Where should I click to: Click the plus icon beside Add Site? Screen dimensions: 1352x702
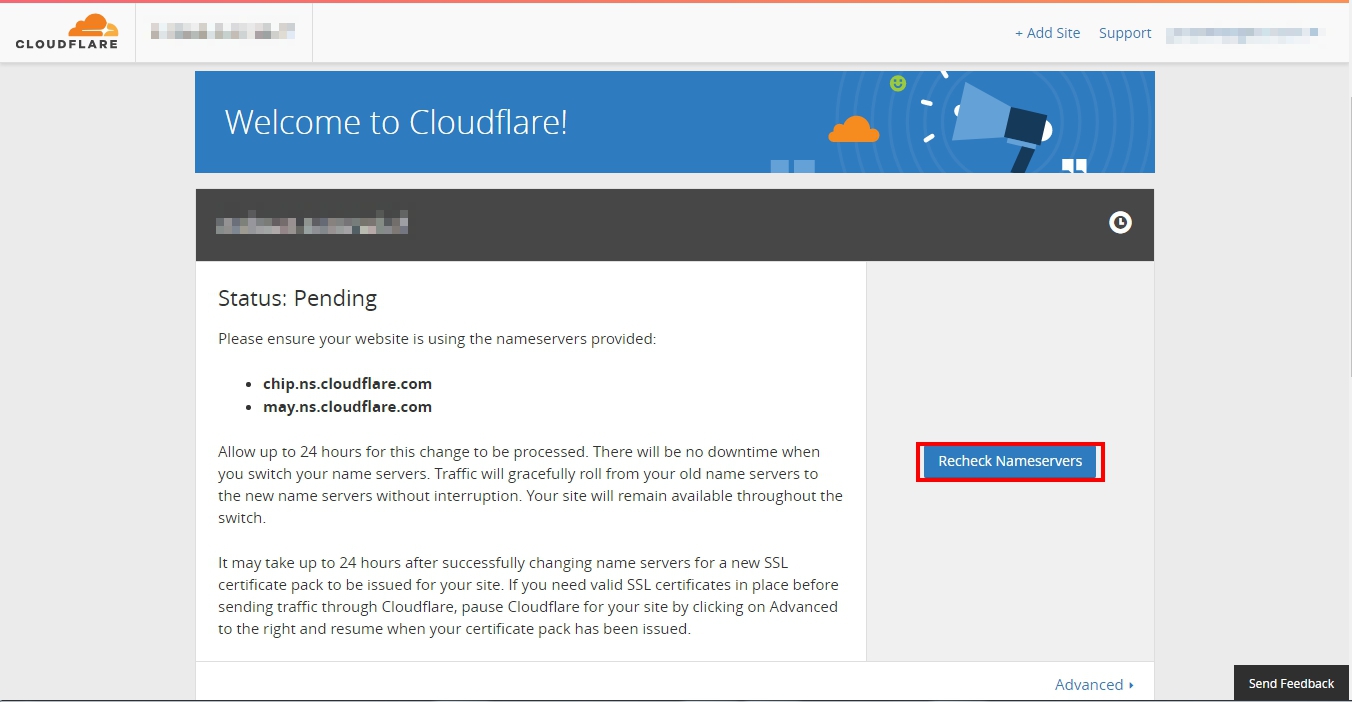(x=1018, y=33)
